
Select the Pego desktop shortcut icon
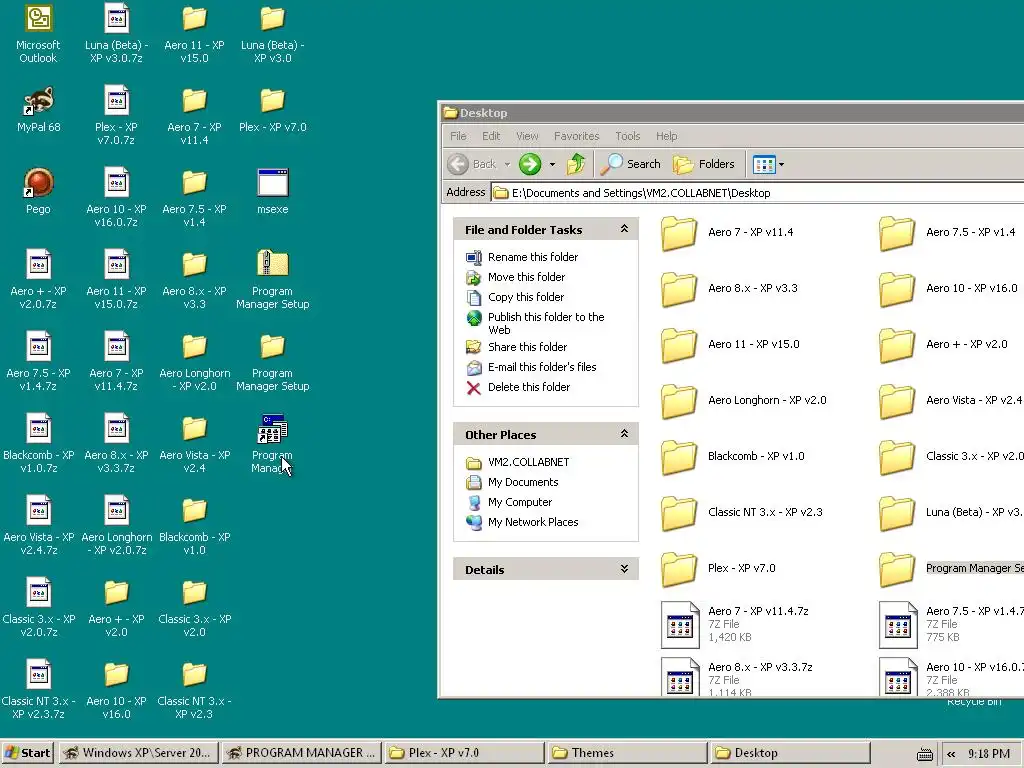coord(38,183)
